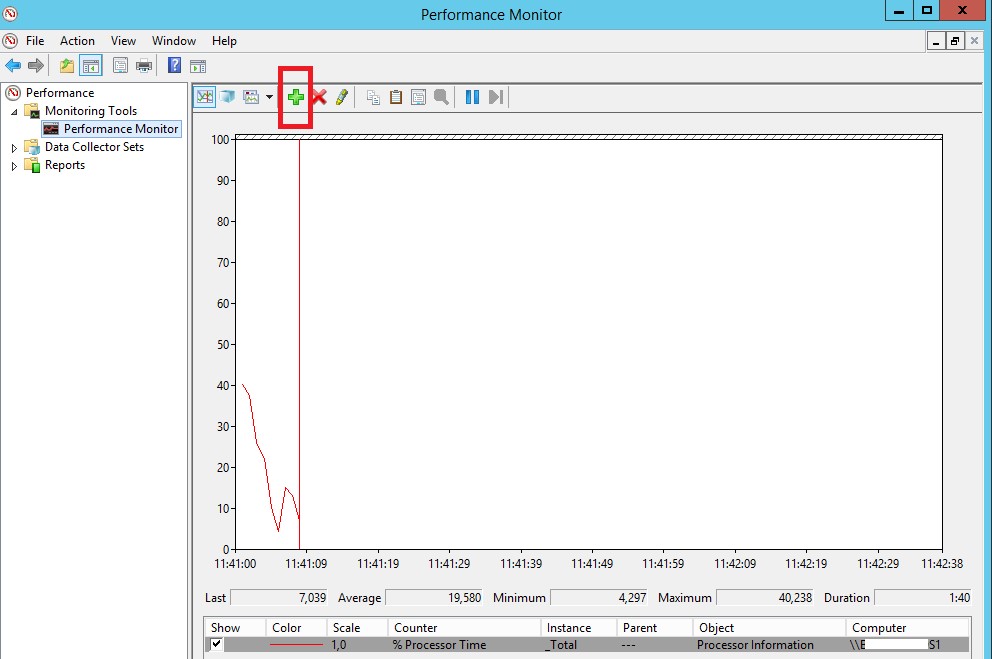The height and width of the screenshot is (659, 992).
Task: Toggle the console tree show/hide icon
Action: pyautogui.click(x=91, y=66)
